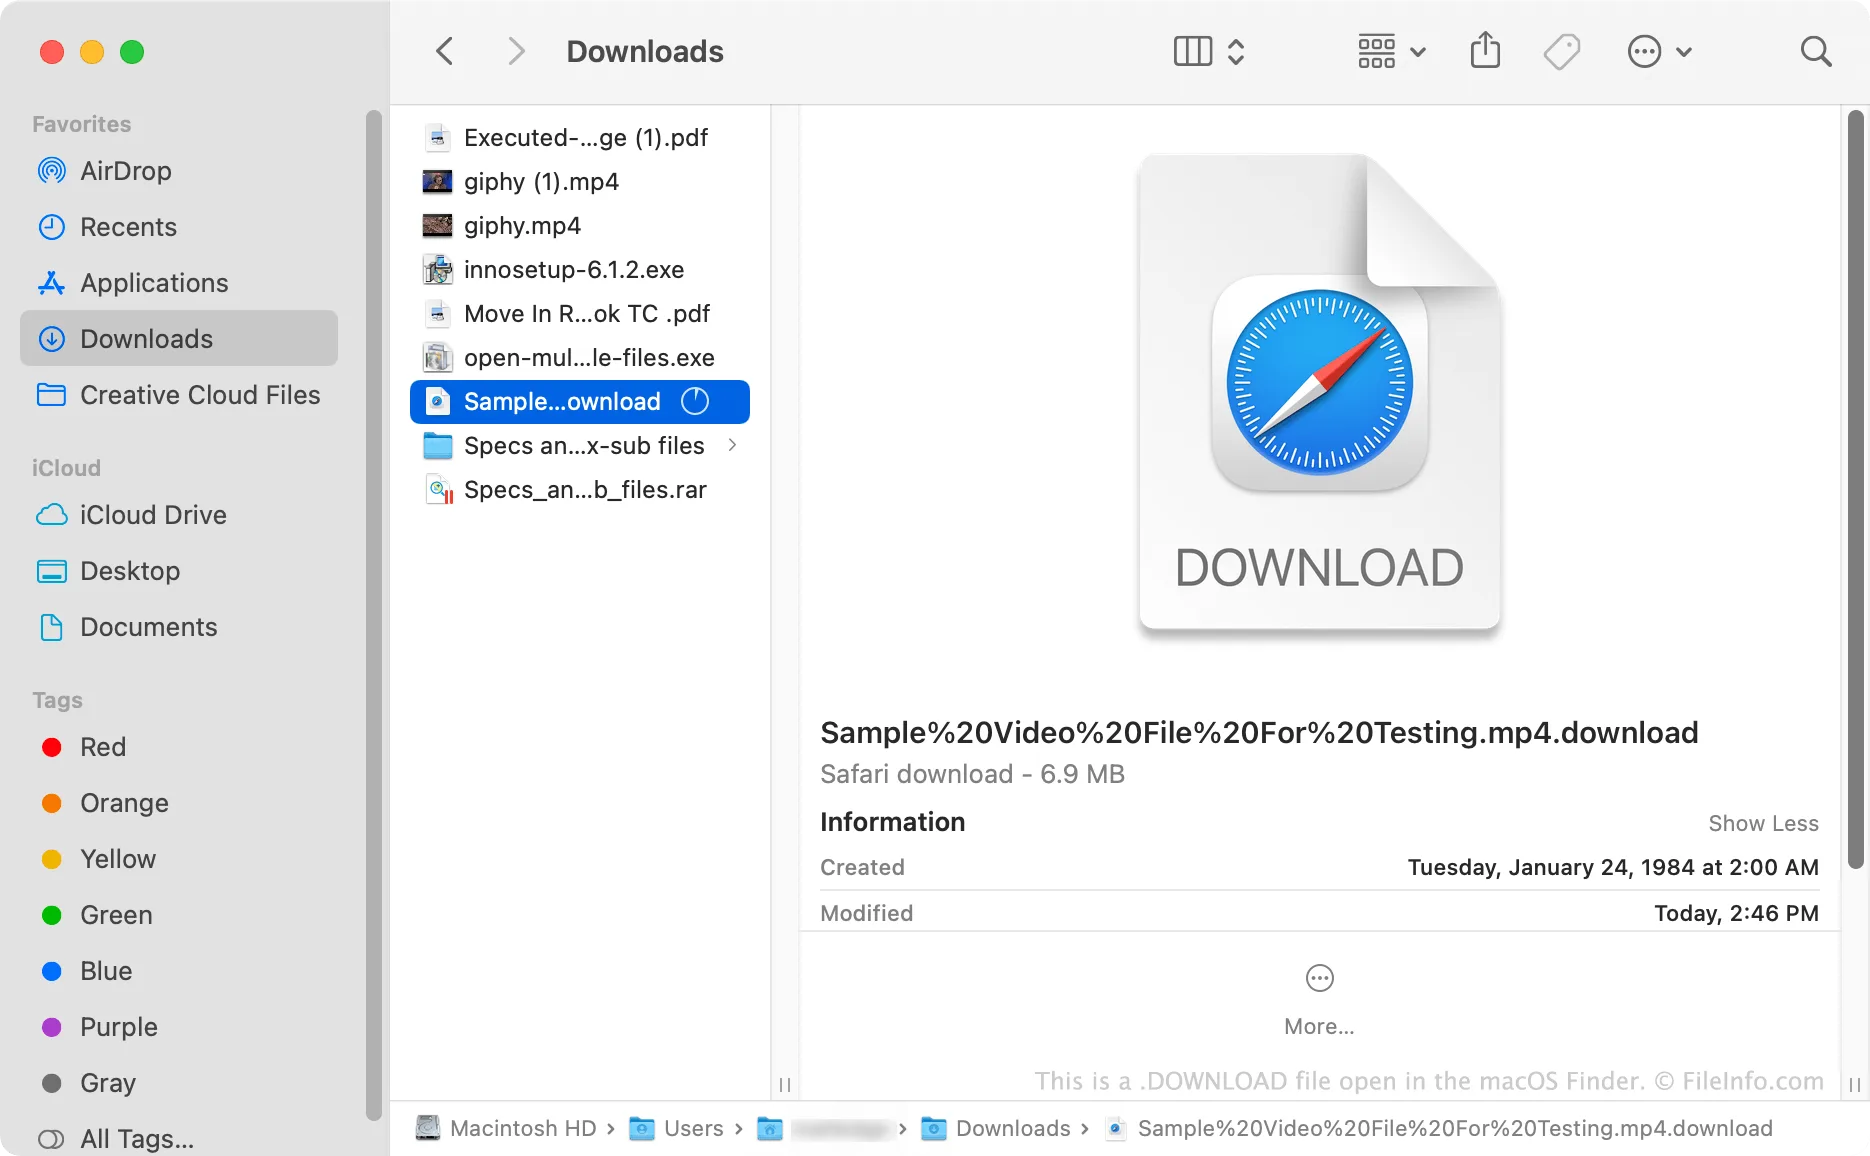This screenshot has height=1156, width=1870.
Task: Select the Red tag
Action: [179, 747]
